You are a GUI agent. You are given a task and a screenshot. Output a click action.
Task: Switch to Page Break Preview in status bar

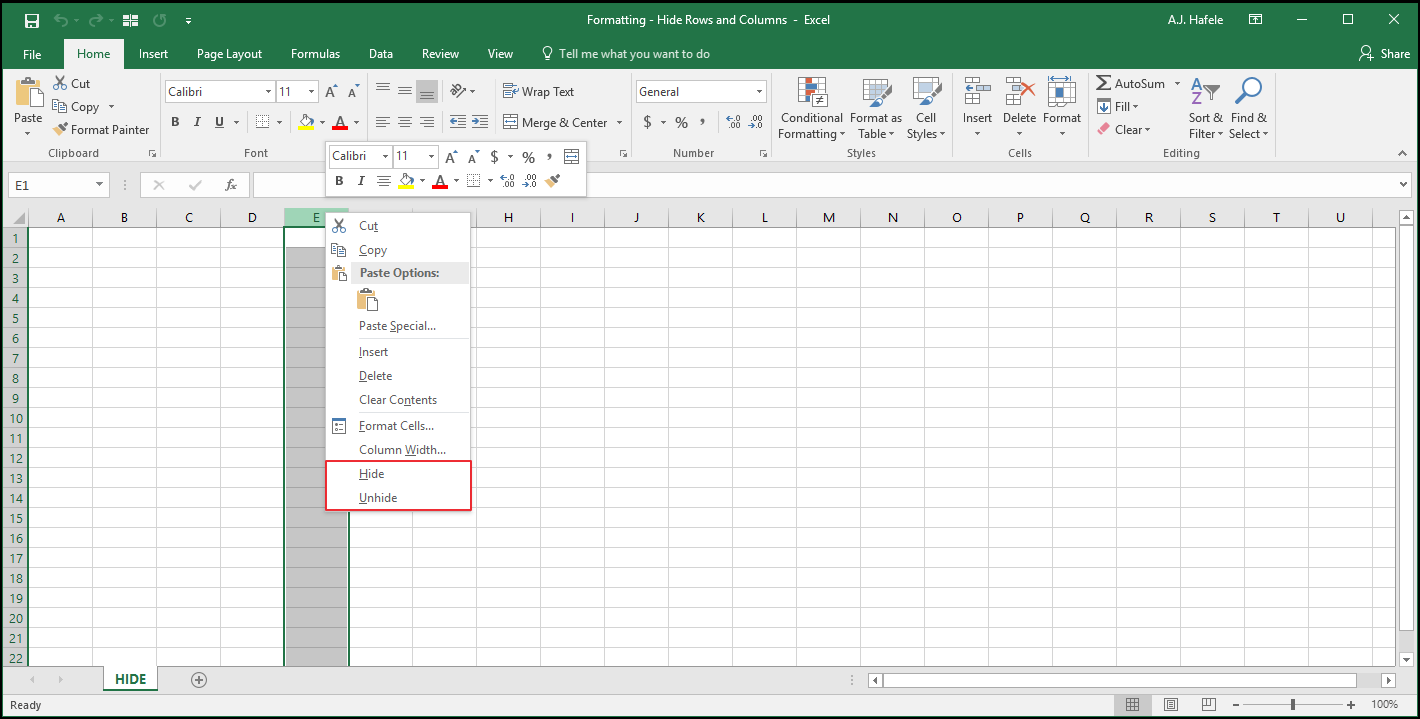click(1209, 705)
